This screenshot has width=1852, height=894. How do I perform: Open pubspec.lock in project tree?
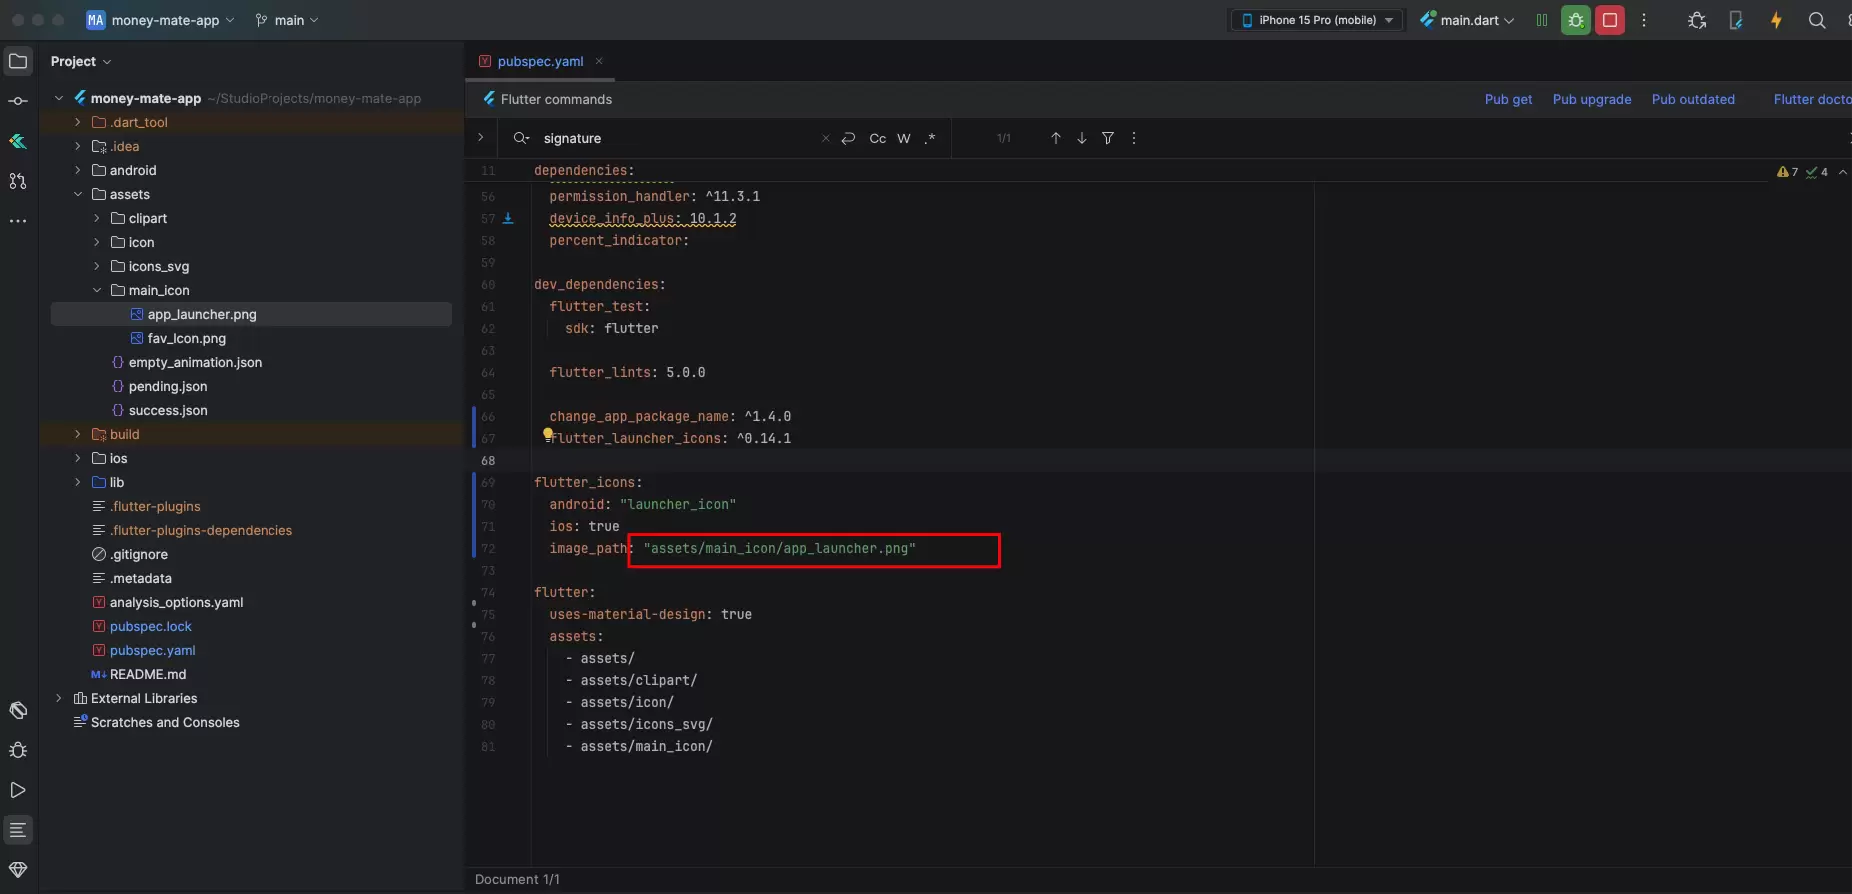click(150, 626)
